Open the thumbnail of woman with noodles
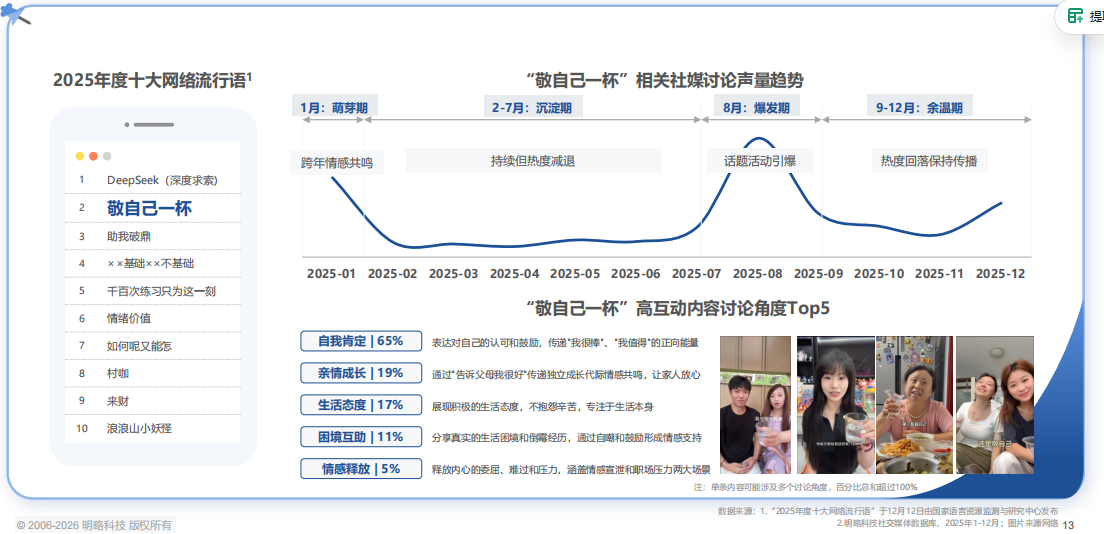This screenshot has height=534, width=1104. point(914,404)
